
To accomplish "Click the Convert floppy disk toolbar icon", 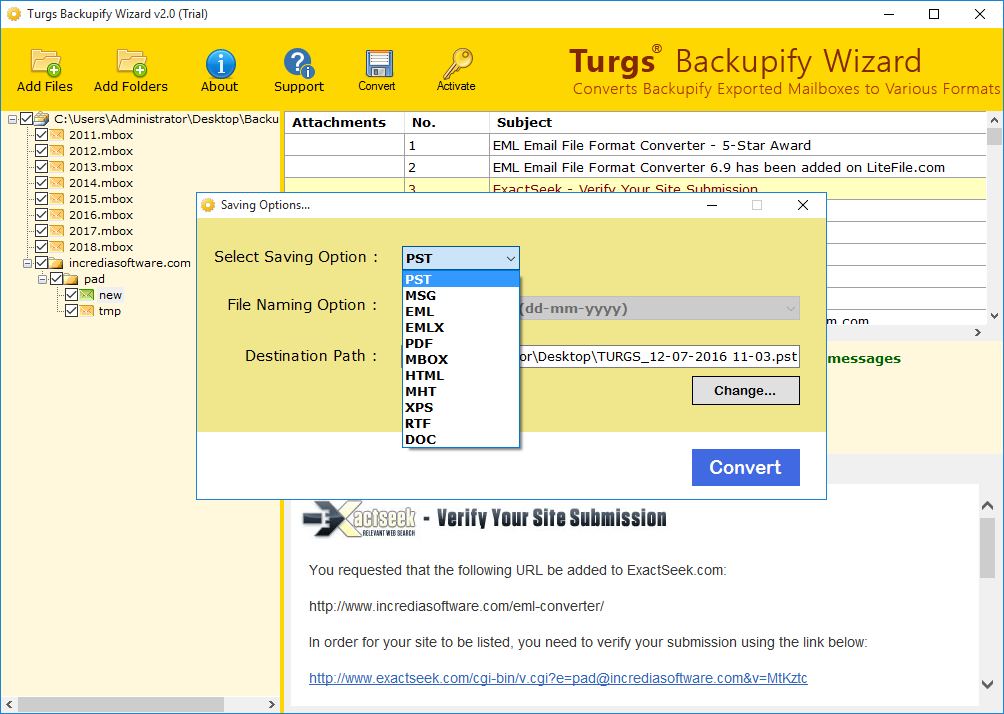I will (377, 63).
